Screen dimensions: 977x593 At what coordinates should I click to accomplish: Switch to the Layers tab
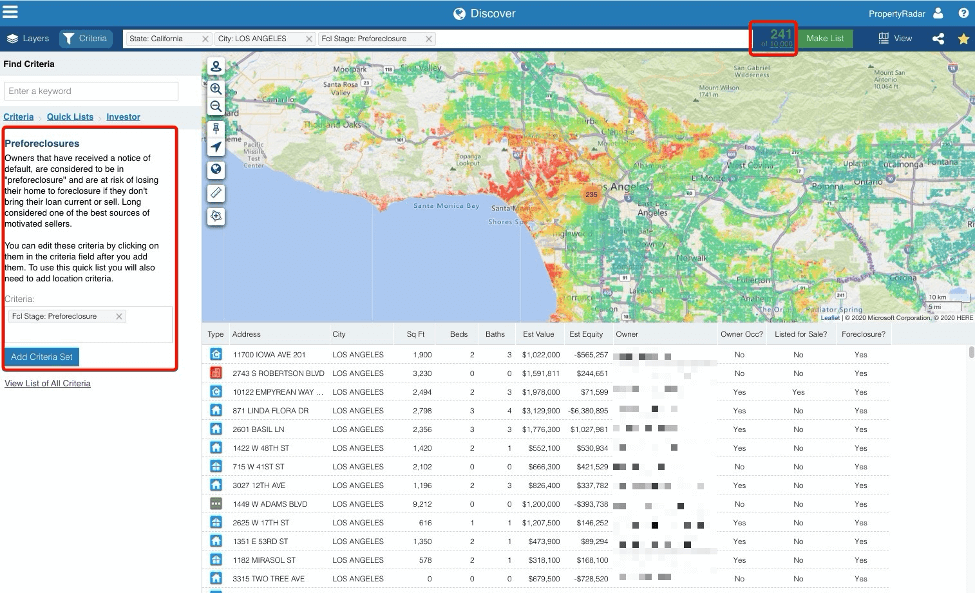[x=28, y=39]
